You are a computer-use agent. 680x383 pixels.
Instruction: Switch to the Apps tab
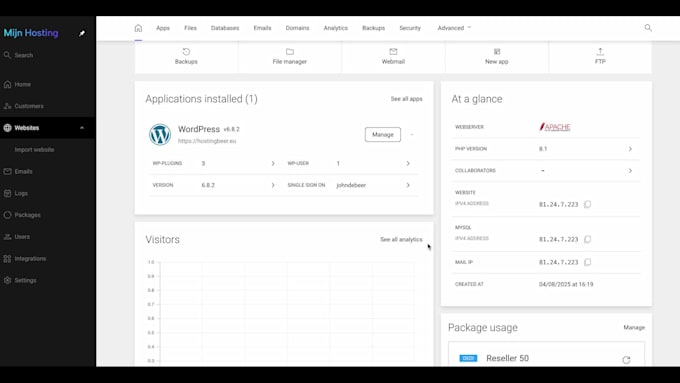click(163, 28)
